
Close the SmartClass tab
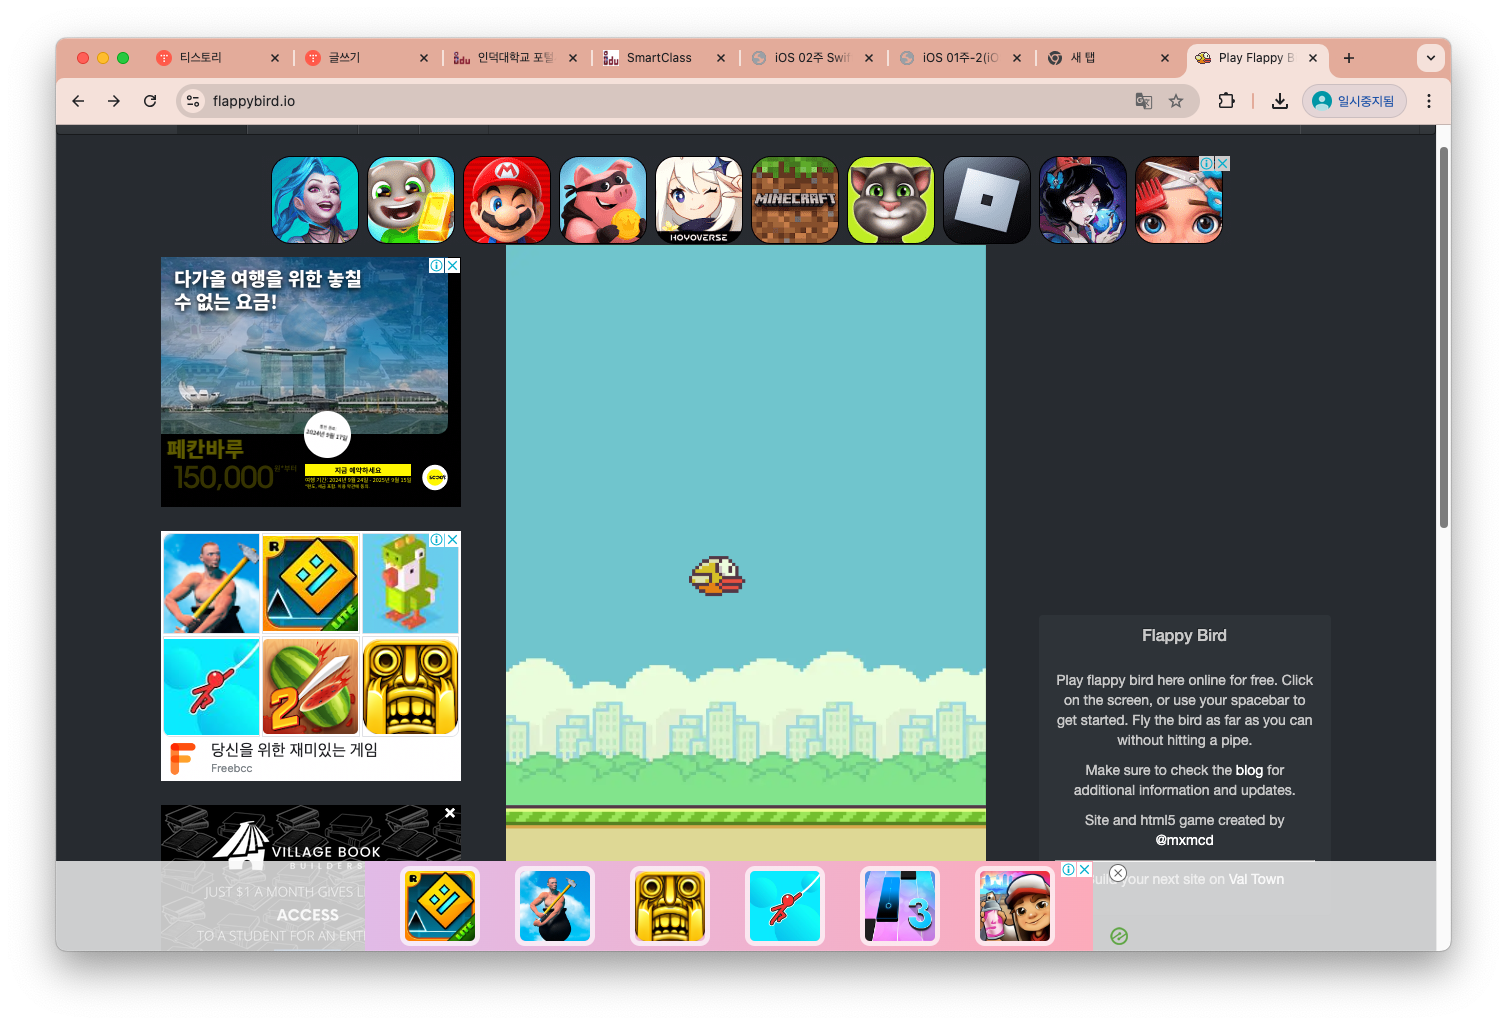pos(721,58)
